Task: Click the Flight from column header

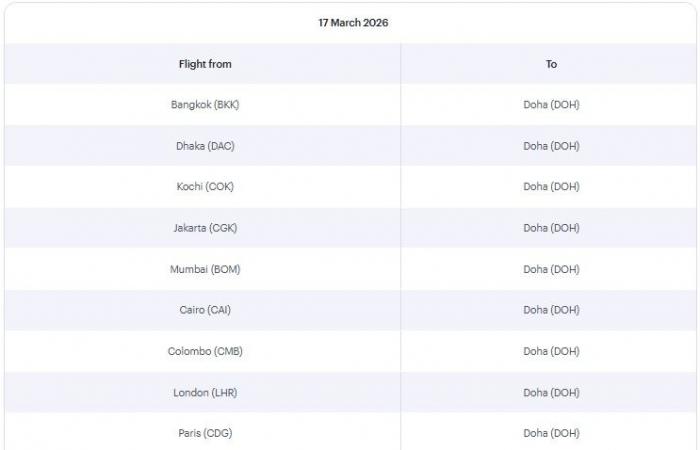Action: pos(205,64)
